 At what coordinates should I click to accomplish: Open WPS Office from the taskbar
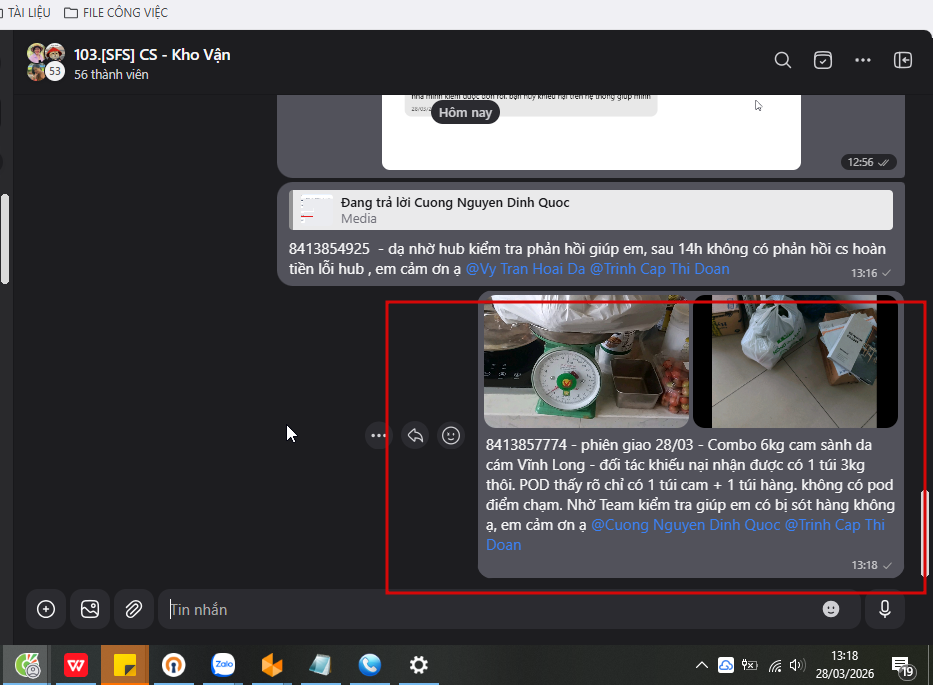click(76, 665)
